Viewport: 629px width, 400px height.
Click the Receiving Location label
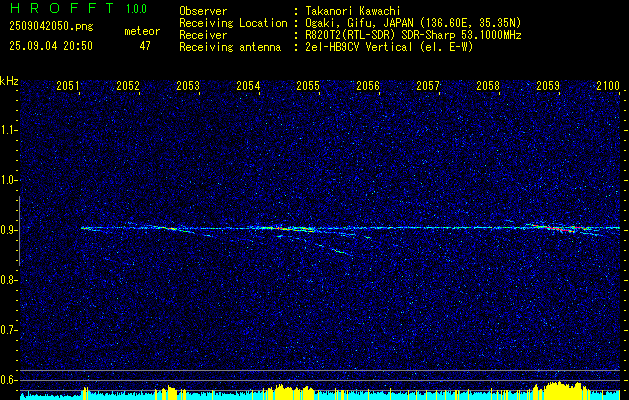pyautogui.click(x=233, y=23)
